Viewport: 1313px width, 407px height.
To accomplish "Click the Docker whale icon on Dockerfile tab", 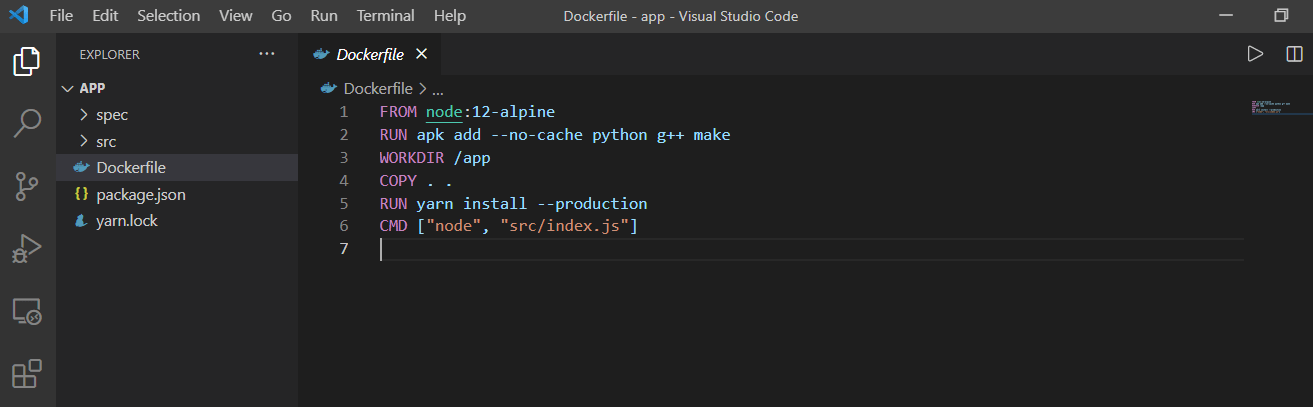I will [322, 54].
